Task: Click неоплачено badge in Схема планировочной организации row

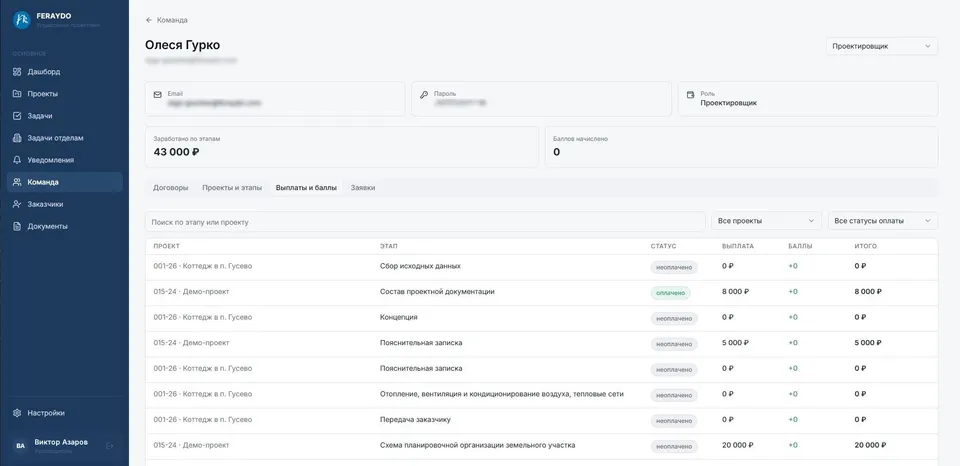Action: pos(674,446)
